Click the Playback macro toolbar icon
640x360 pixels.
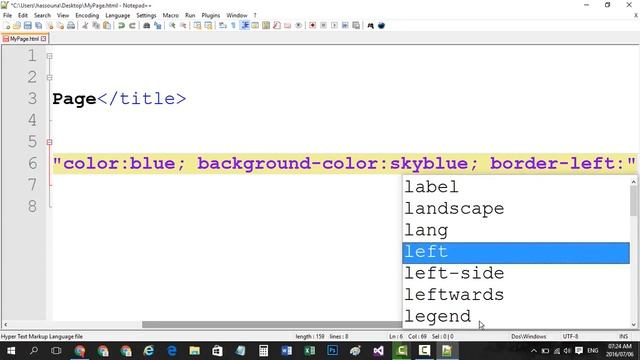point(334,26)
